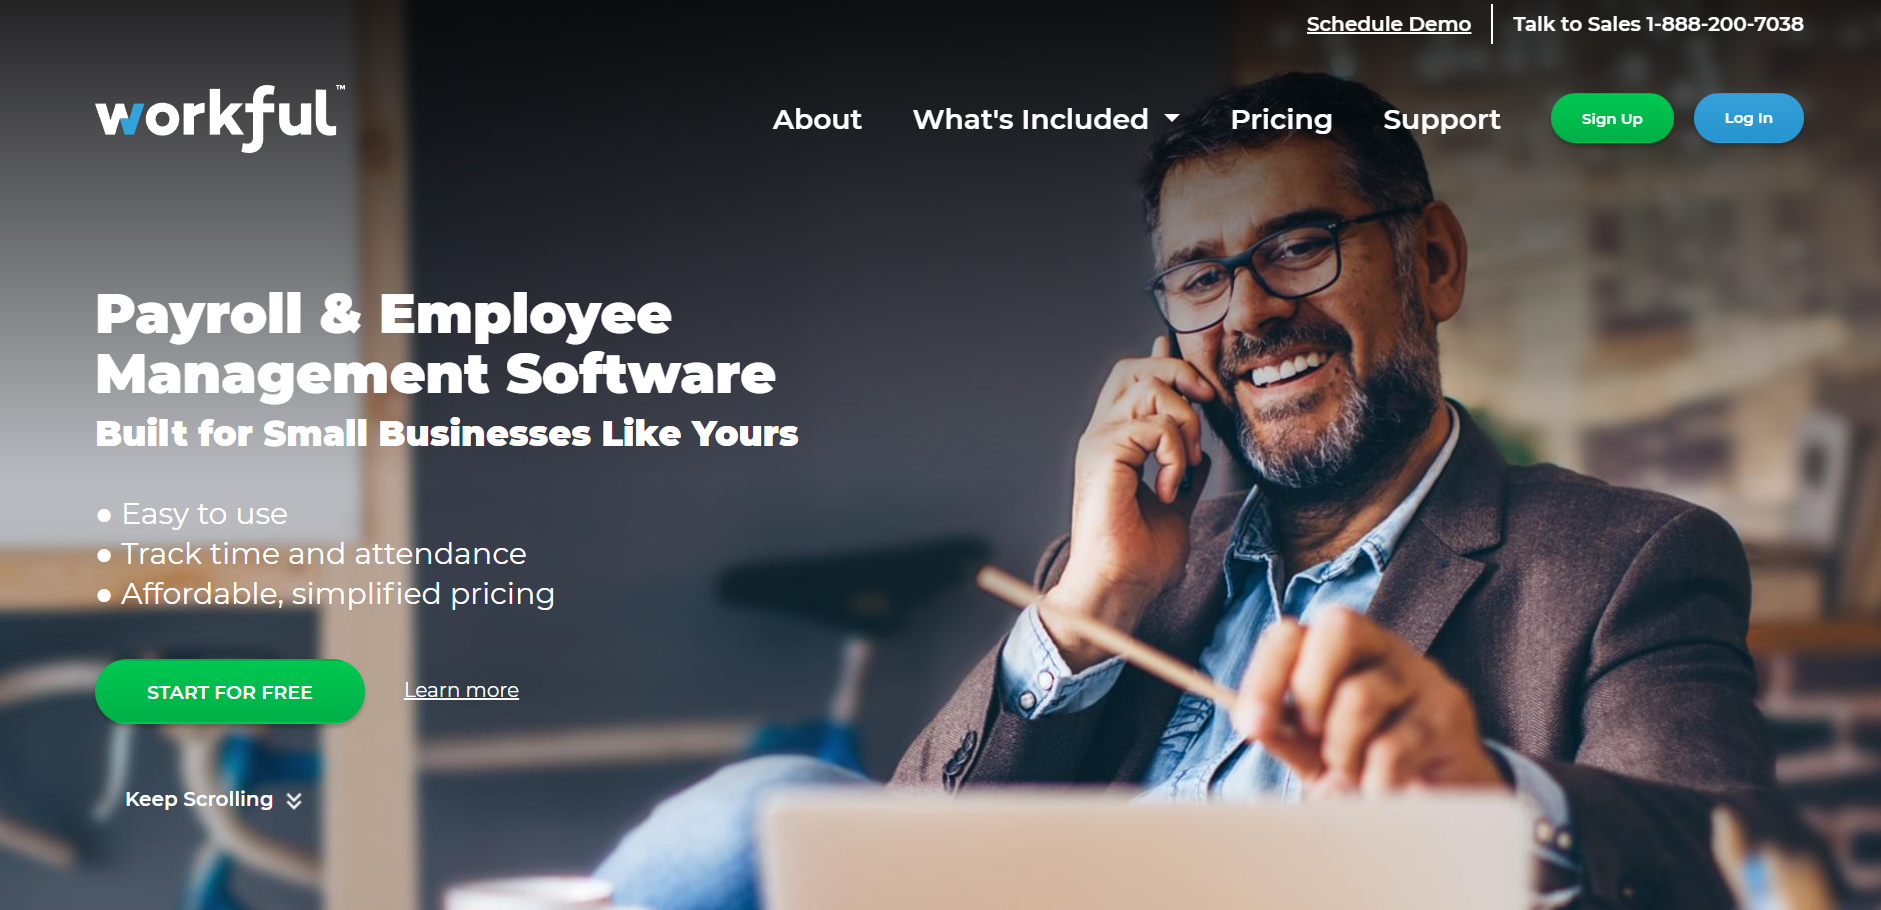Click the Track time and attendance bullet
The image size is (1881, 910).
tap(311, 554)
